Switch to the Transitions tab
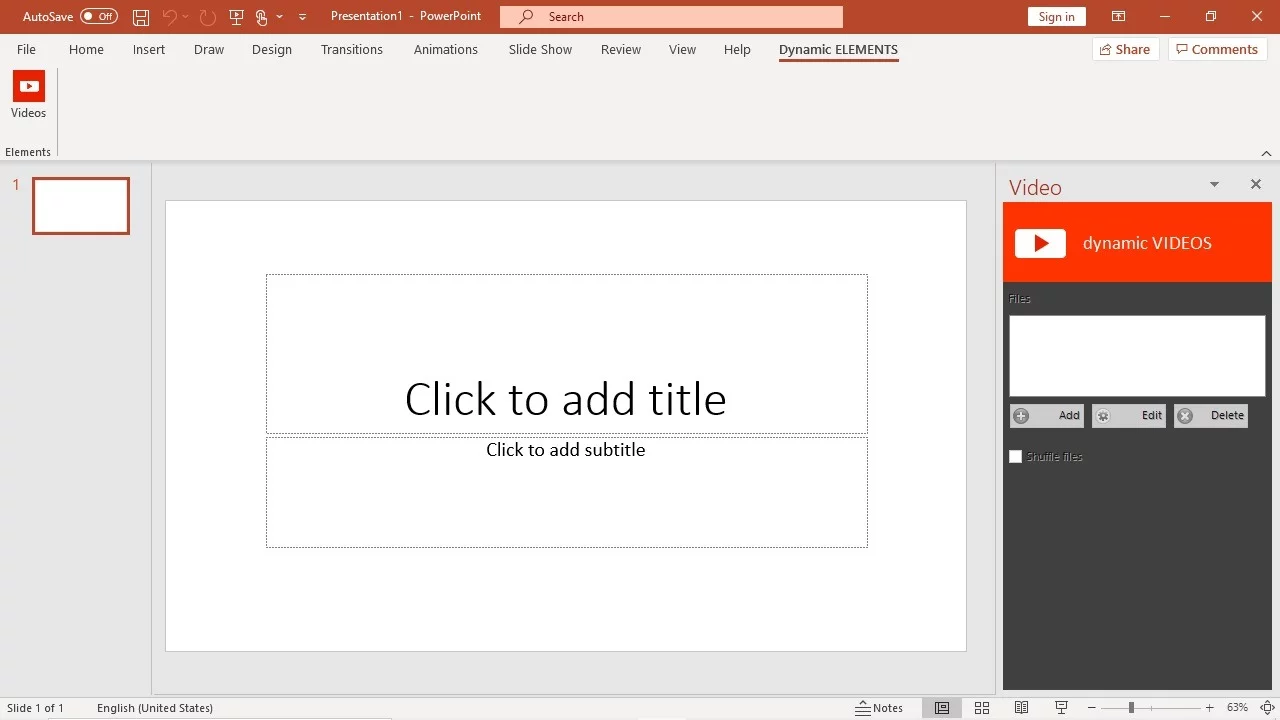The height and width of the screenshot is (720, 1280). tap(352, 49)
